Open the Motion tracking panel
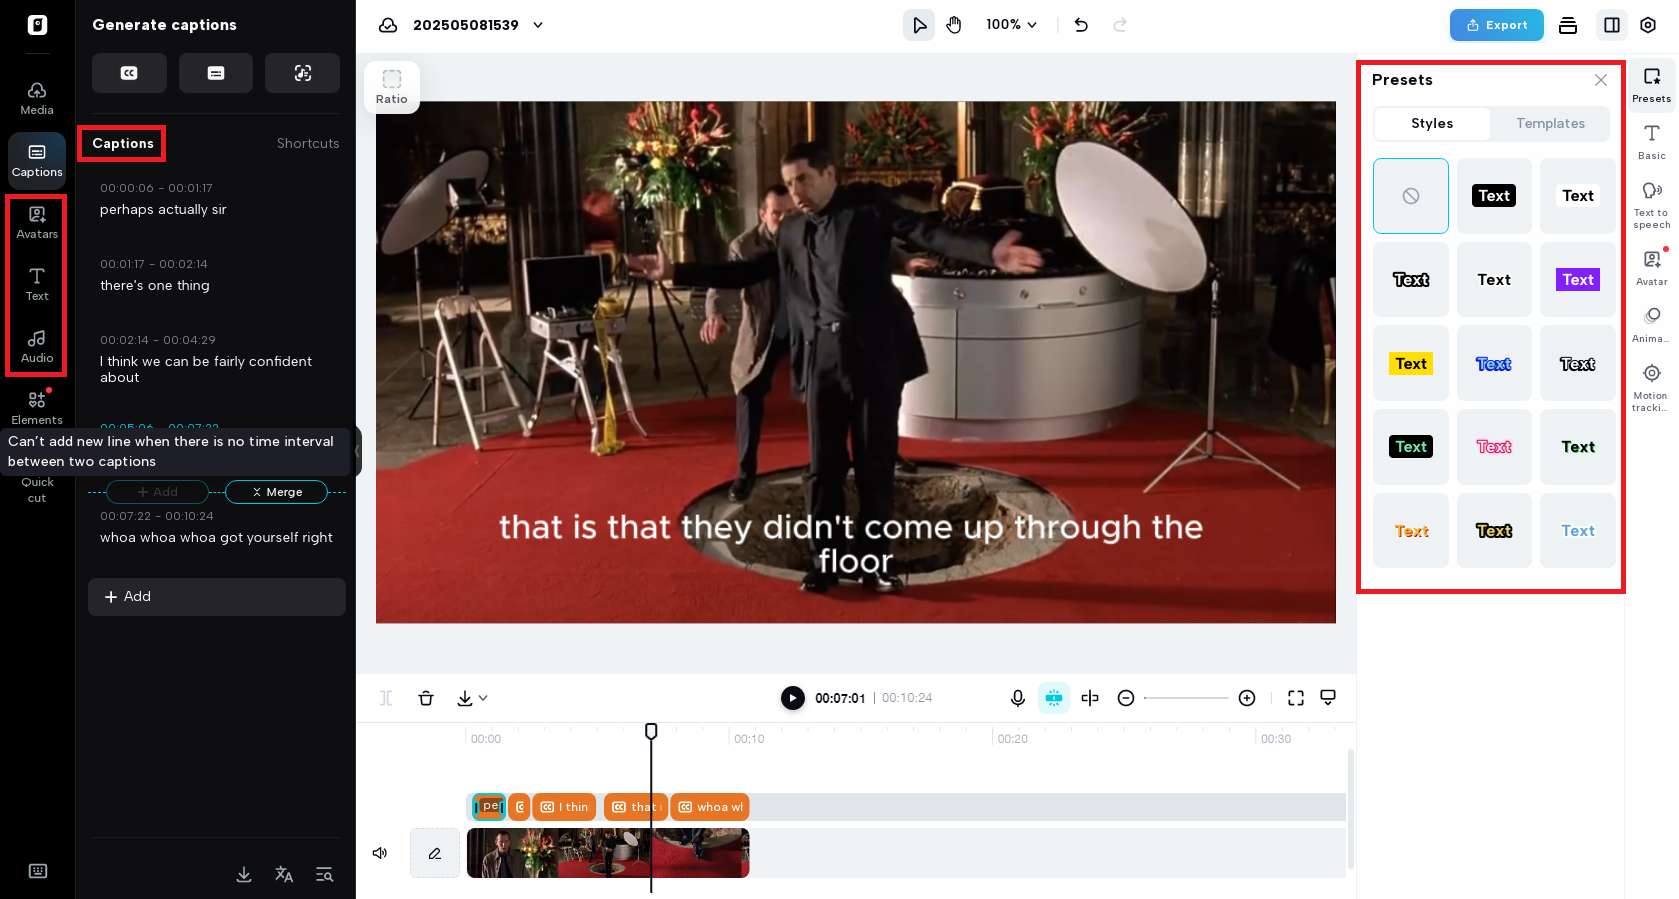 (1652, 387)
